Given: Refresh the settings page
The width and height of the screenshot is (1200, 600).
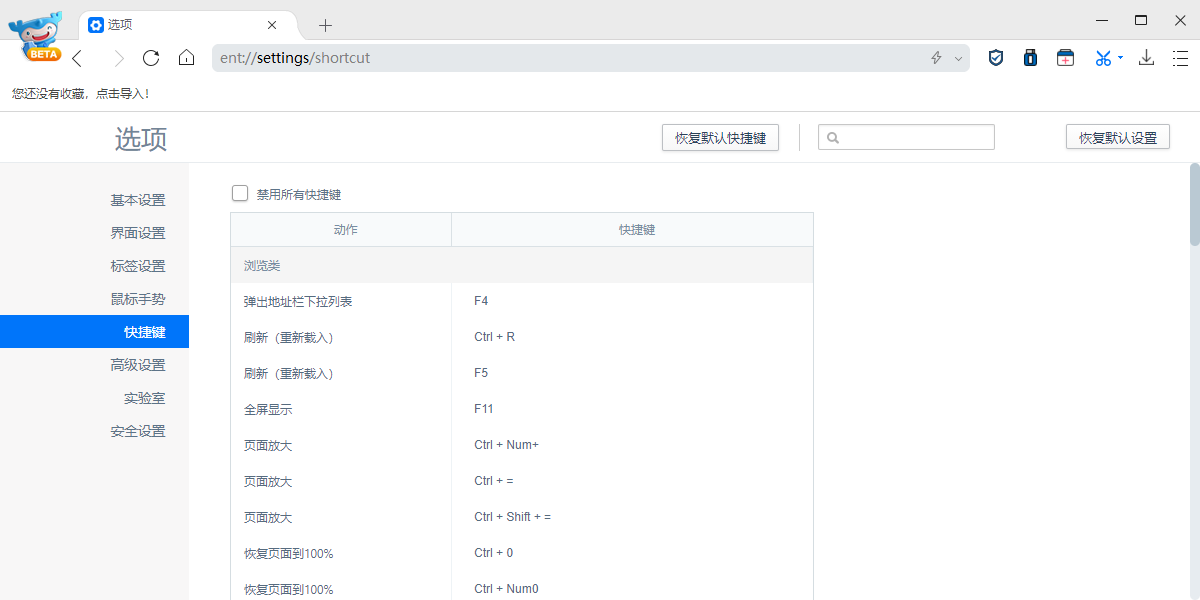Looking at the screenshot, I should coord(151,58).
